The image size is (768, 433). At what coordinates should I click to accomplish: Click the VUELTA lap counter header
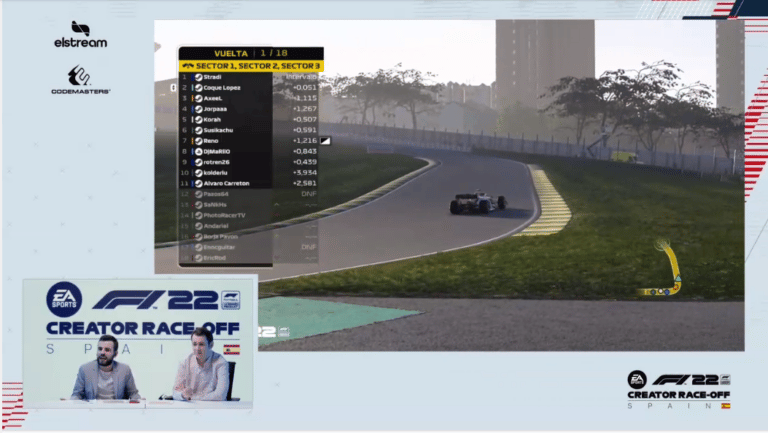click(x=251, y=53)
